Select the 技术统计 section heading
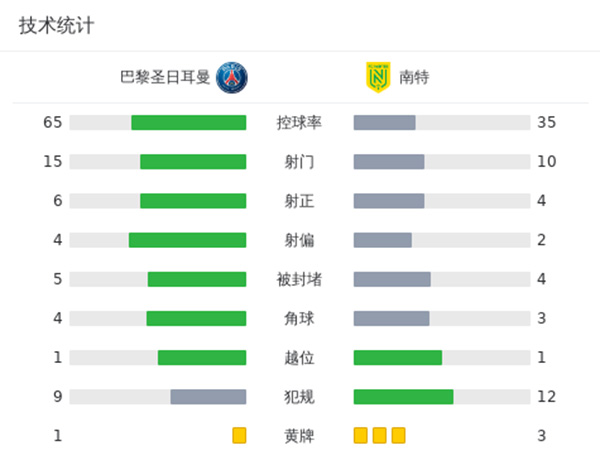 tap(56, 26)
